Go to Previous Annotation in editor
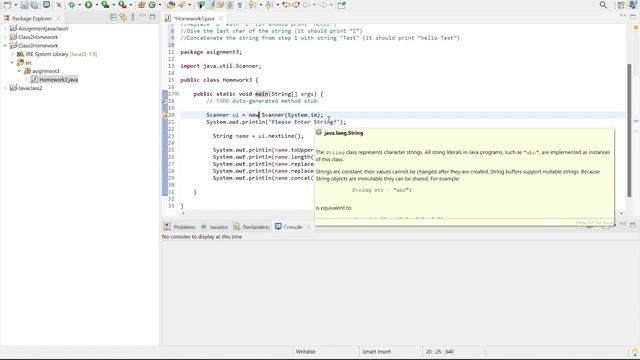 (x=269, y=5)
